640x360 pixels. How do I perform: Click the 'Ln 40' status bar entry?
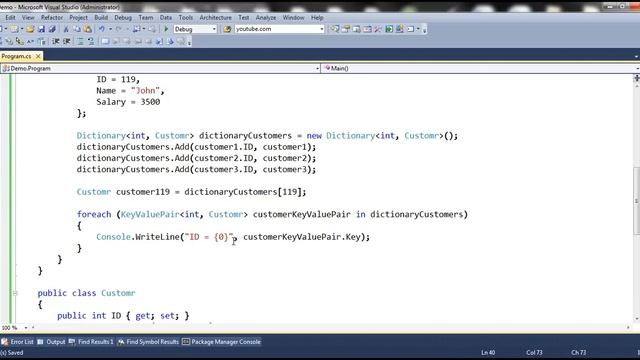pos(488,352)
